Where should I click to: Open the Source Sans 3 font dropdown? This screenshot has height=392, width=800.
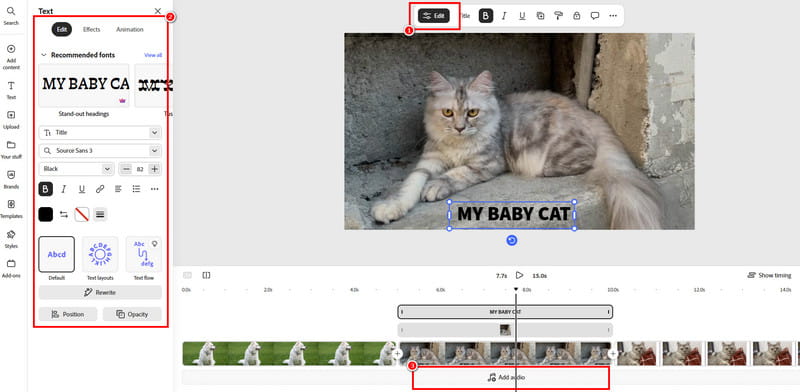click(x=100, y=151)
